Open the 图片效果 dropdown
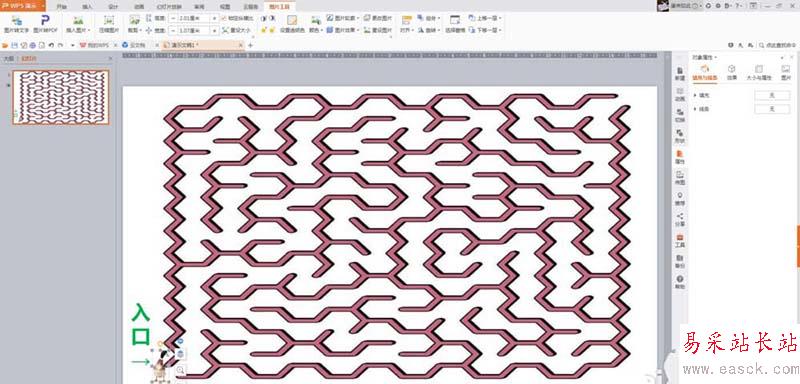The height and width of the screenshot is (384, 800). tap(343, 30)
